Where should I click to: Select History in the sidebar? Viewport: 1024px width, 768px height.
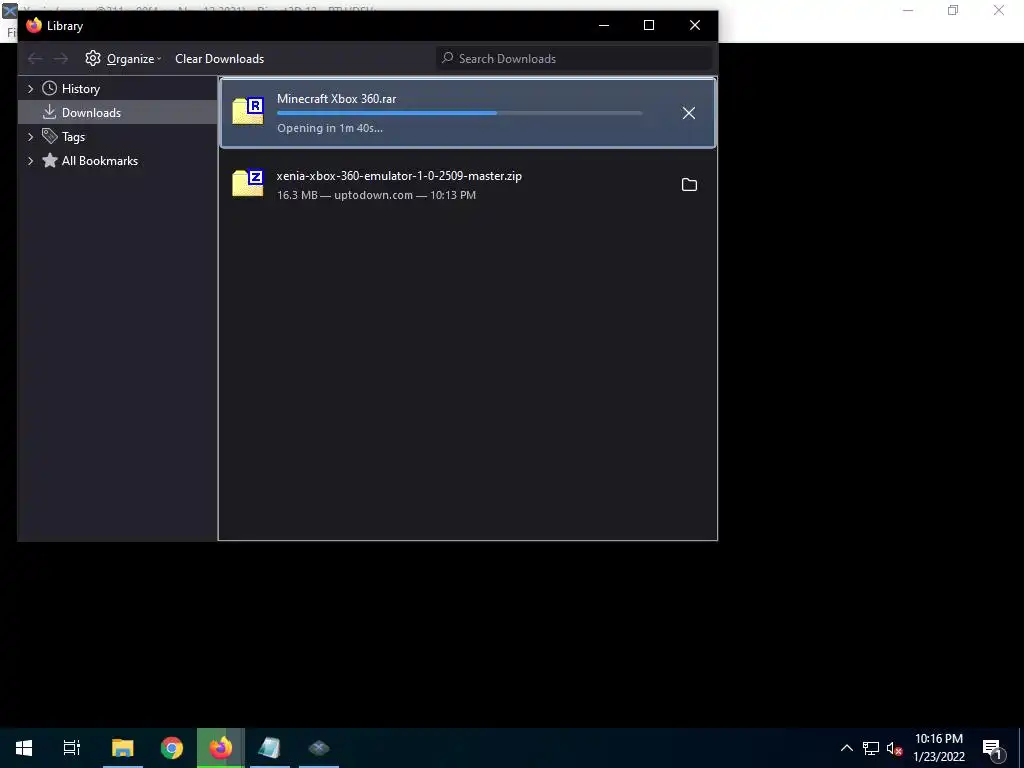[81, 89]
